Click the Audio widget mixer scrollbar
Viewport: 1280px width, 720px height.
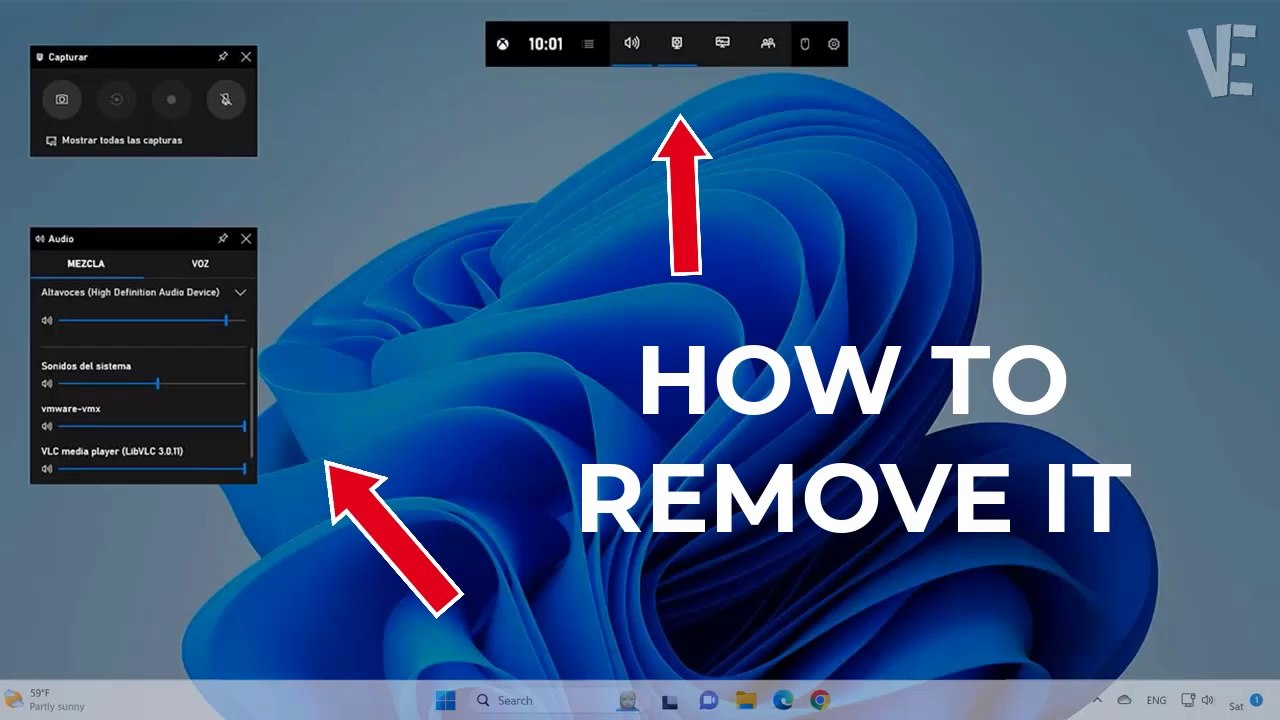click(252, 404)
